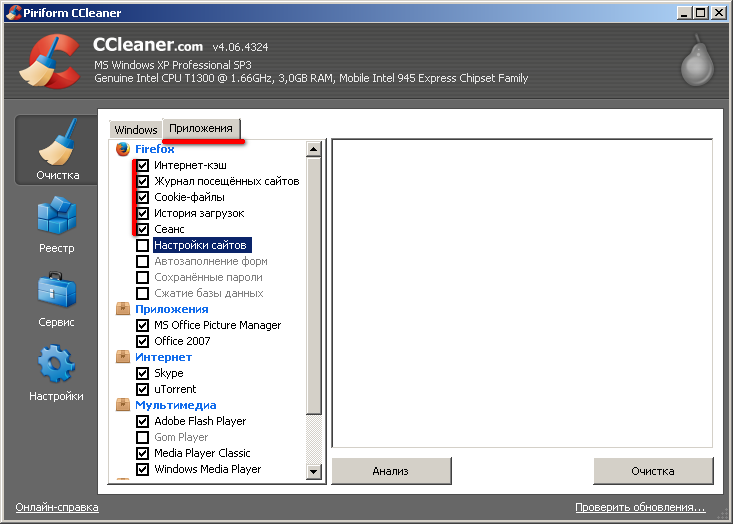Click the empty results output panel
This screenshot has width=733, height=524.
pos(522,293)
